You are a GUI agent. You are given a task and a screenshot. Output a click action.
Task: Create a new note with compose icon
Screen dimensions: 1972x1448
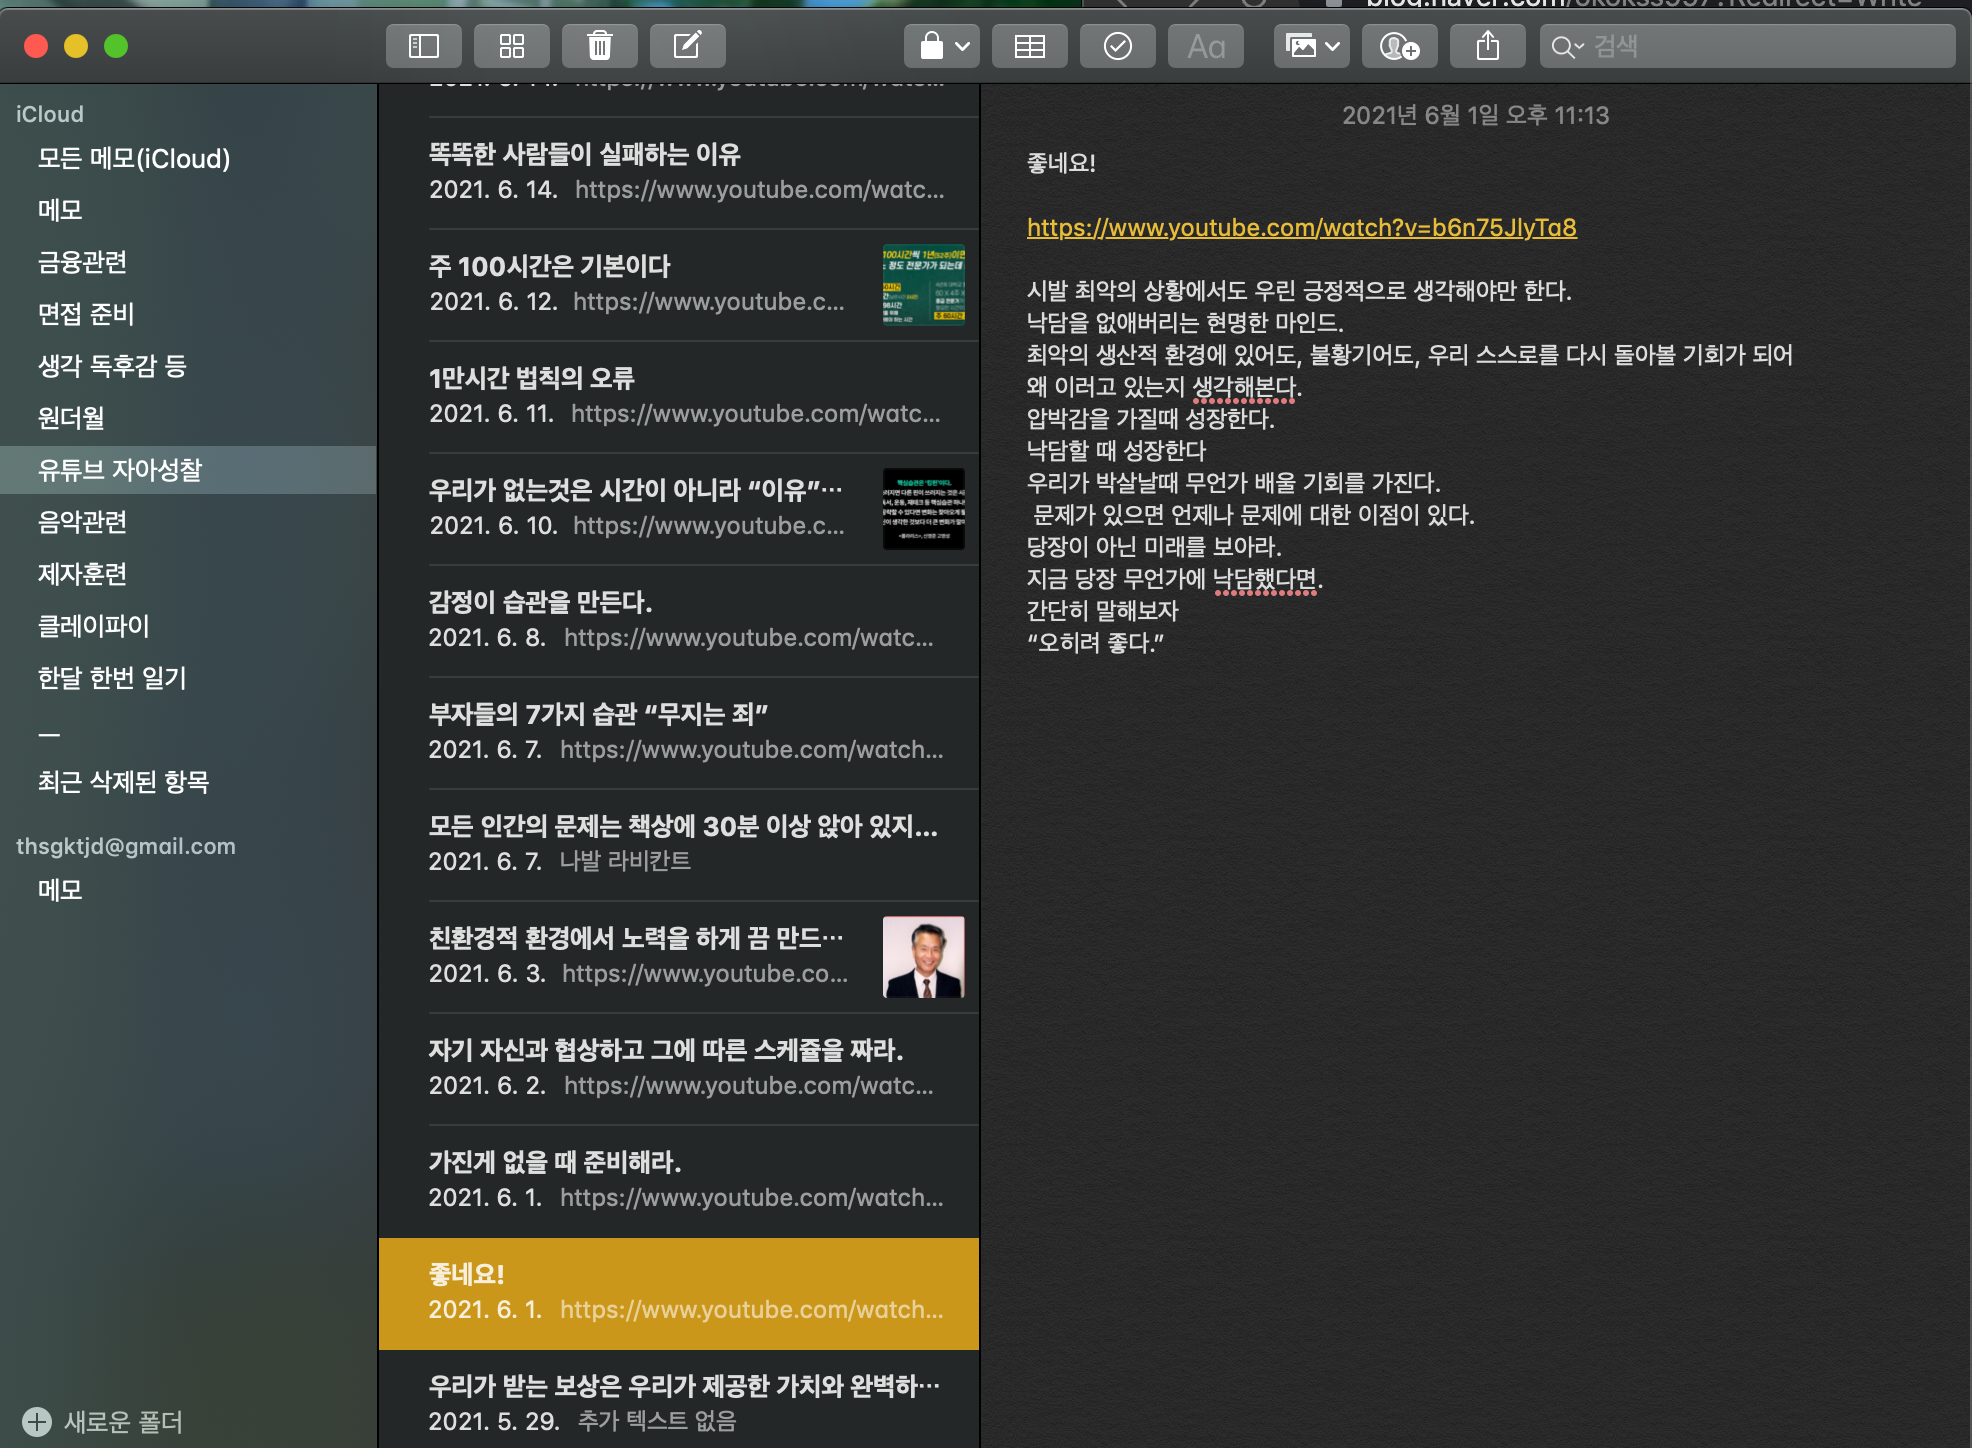pos(687,46)
